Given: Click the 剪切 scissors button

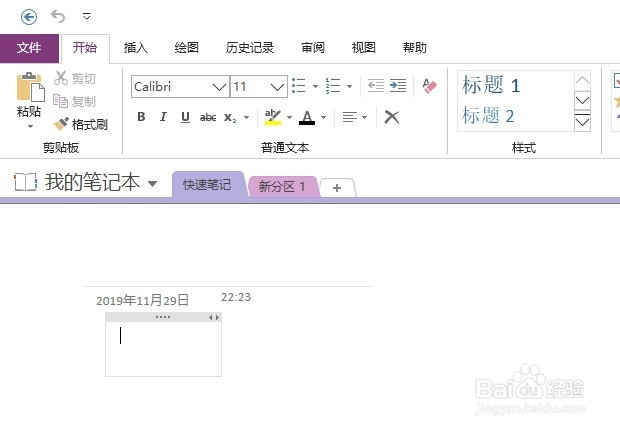Looking at the screenshot, I should coord(75,78).
